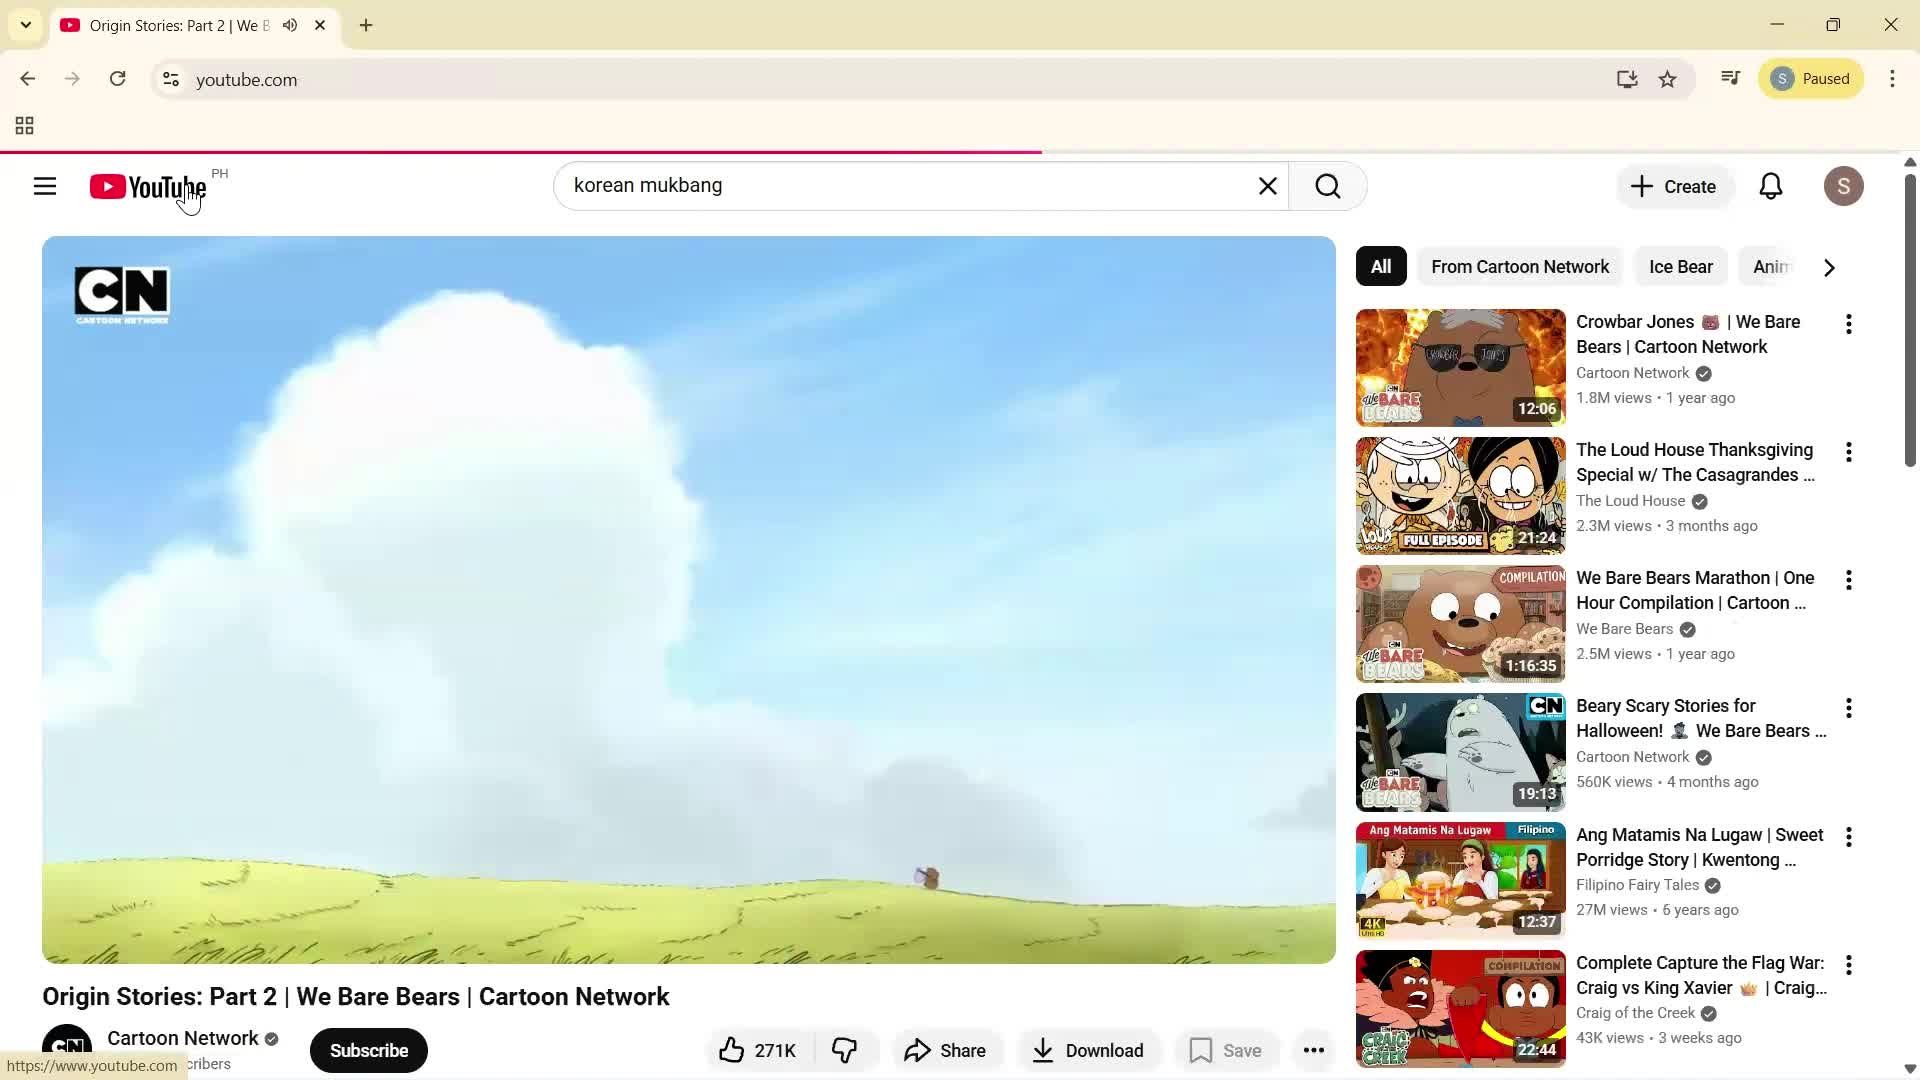Expand more filter chips with the right chevron
Screen dimensions: 1920x1080
point(1829,267)
